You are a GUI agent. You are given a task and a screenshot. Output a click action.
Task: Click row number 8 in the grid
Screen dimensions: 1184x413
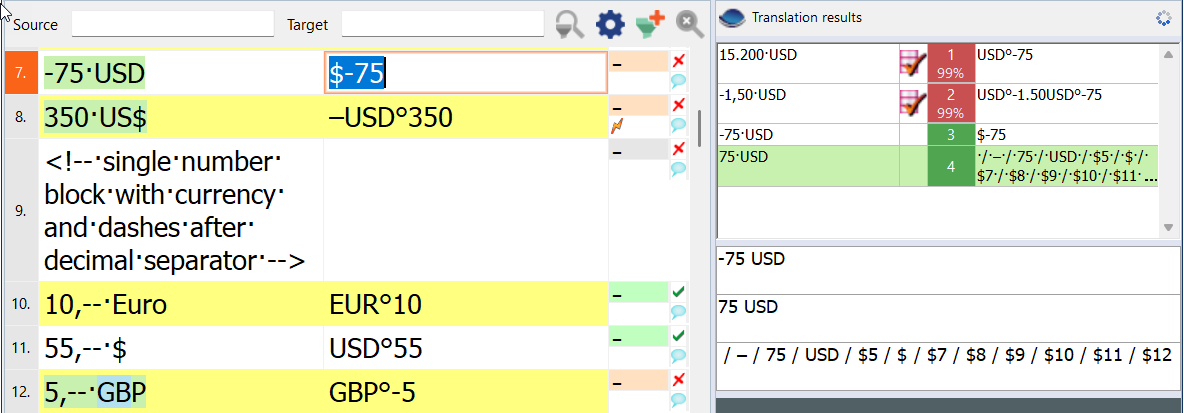click(x=21, y=117)
